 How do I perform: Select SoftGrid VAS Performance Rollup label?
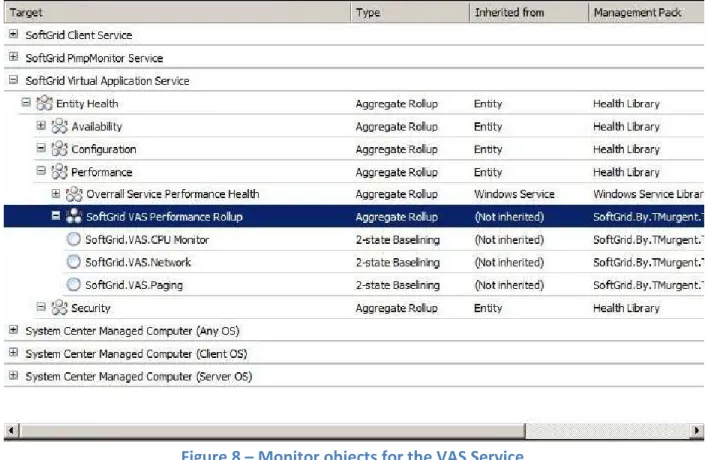164,217
